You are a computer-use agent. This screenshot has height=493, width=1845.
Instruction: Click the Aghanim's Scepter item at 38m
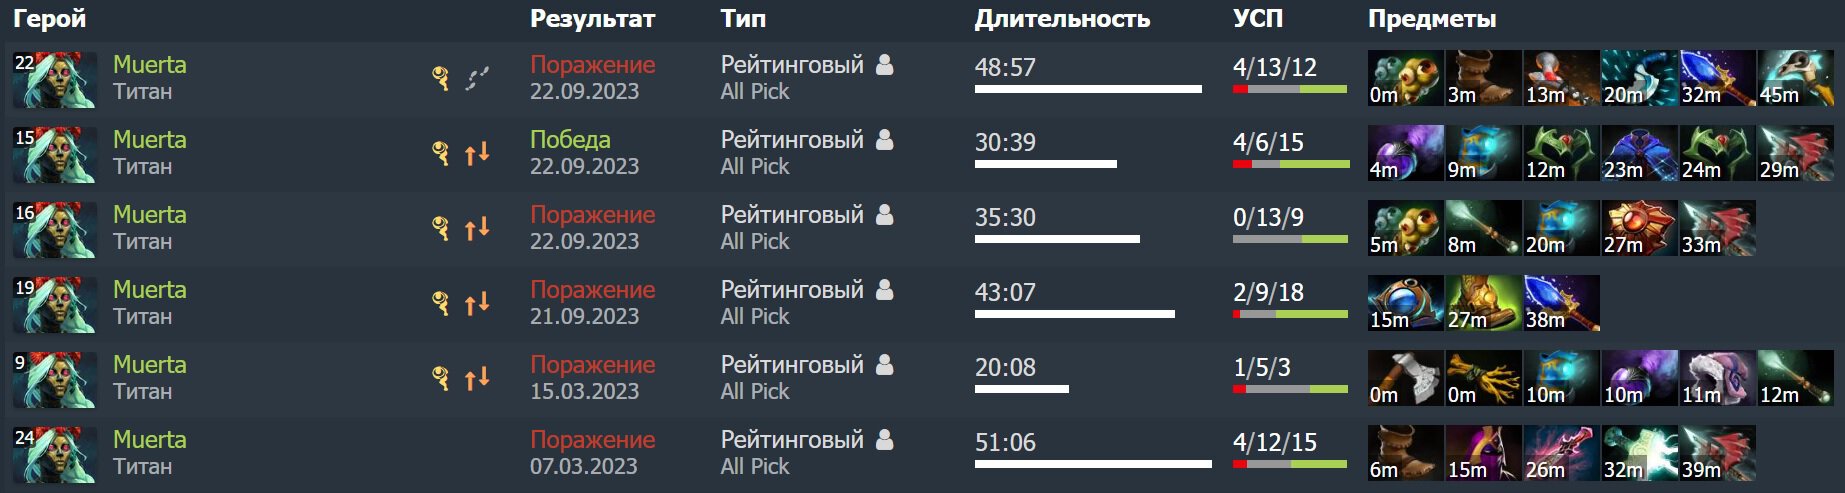pos(1561,303)
